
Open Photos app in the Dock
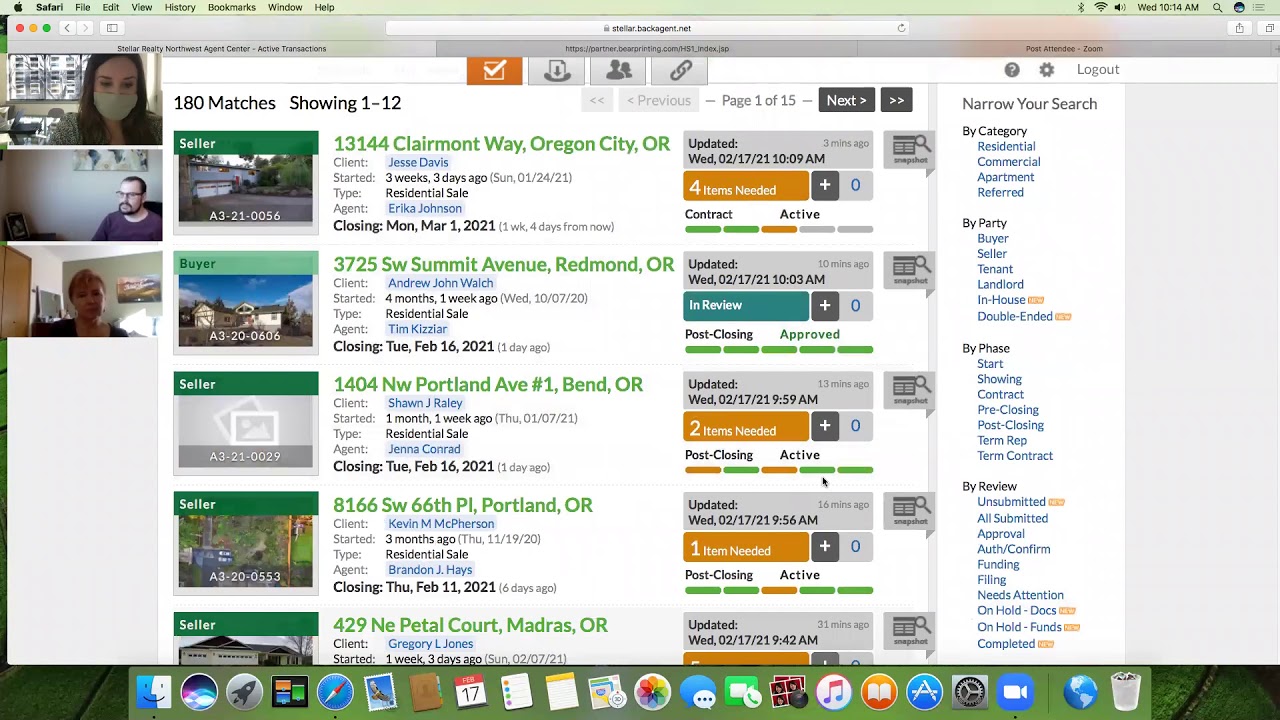pos(652,692)
